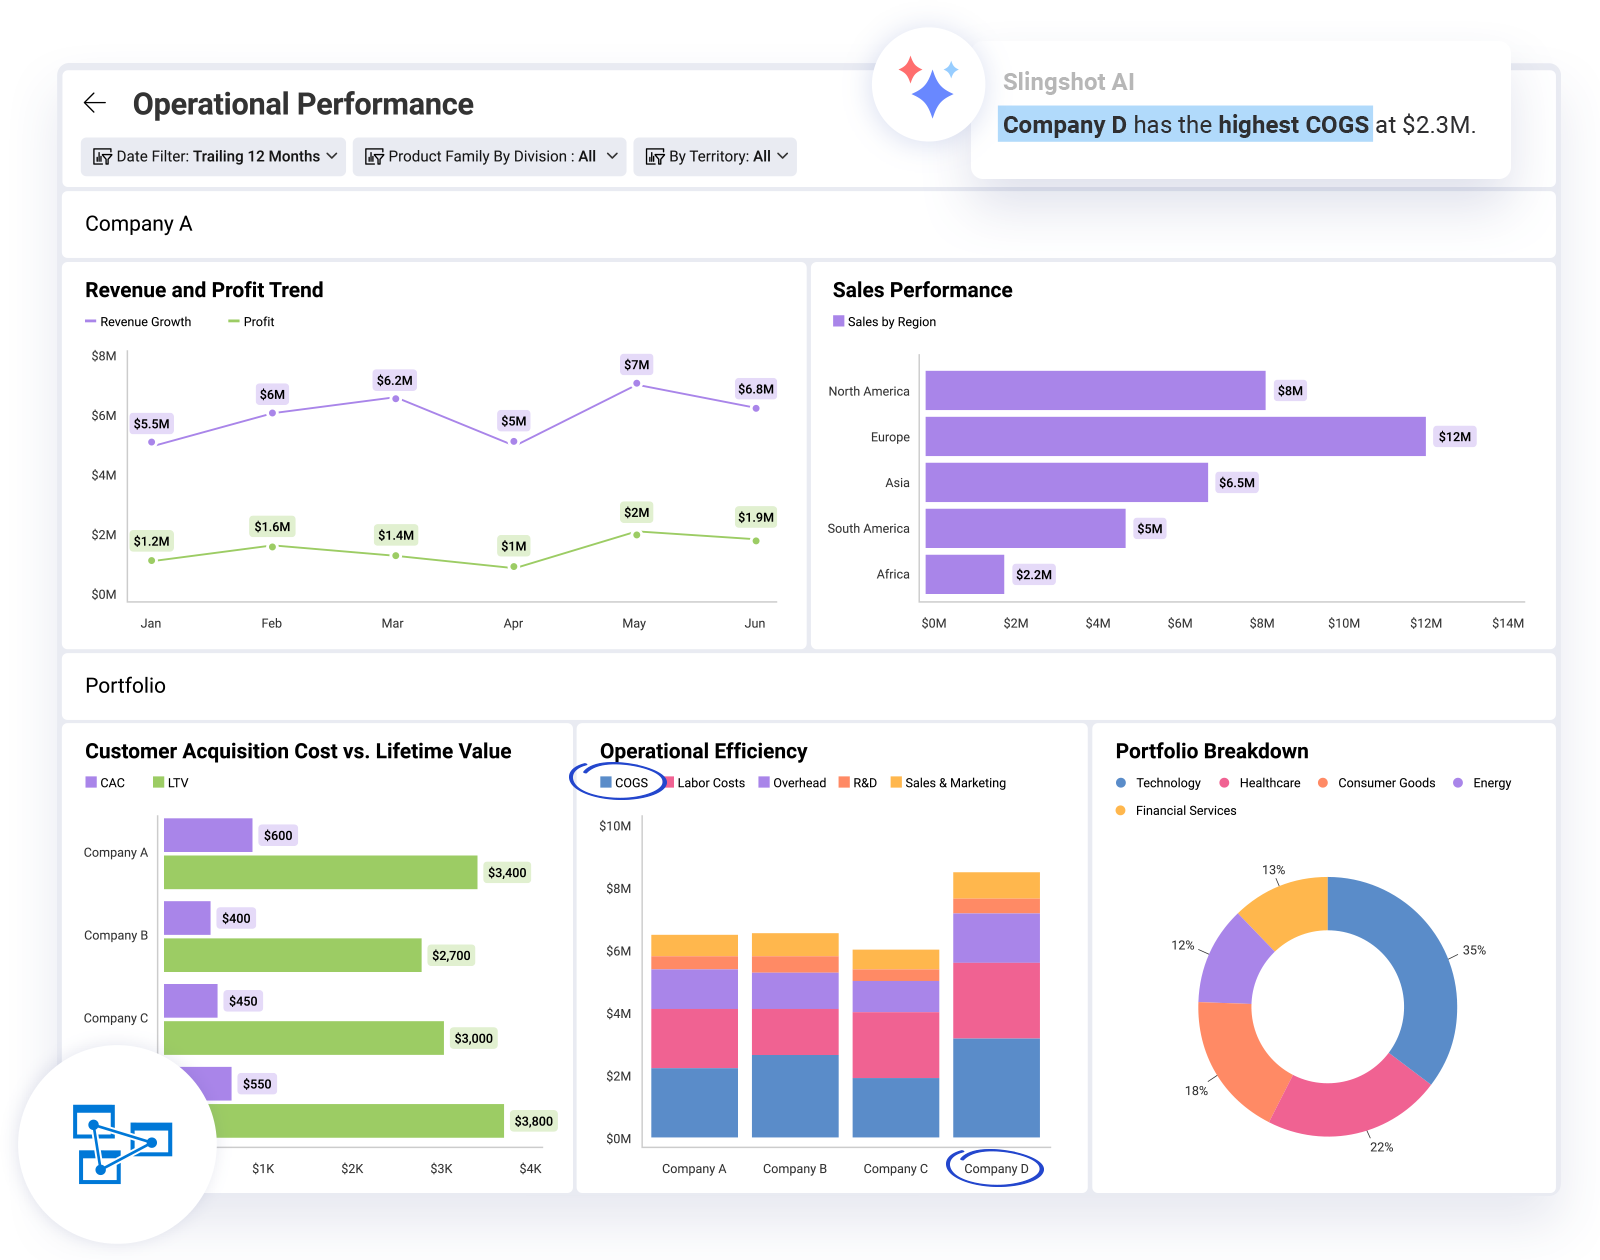Toggle the Overhead legend item
The width and height of the screenshot is (1600, 1260).
(x=792, y=783)
